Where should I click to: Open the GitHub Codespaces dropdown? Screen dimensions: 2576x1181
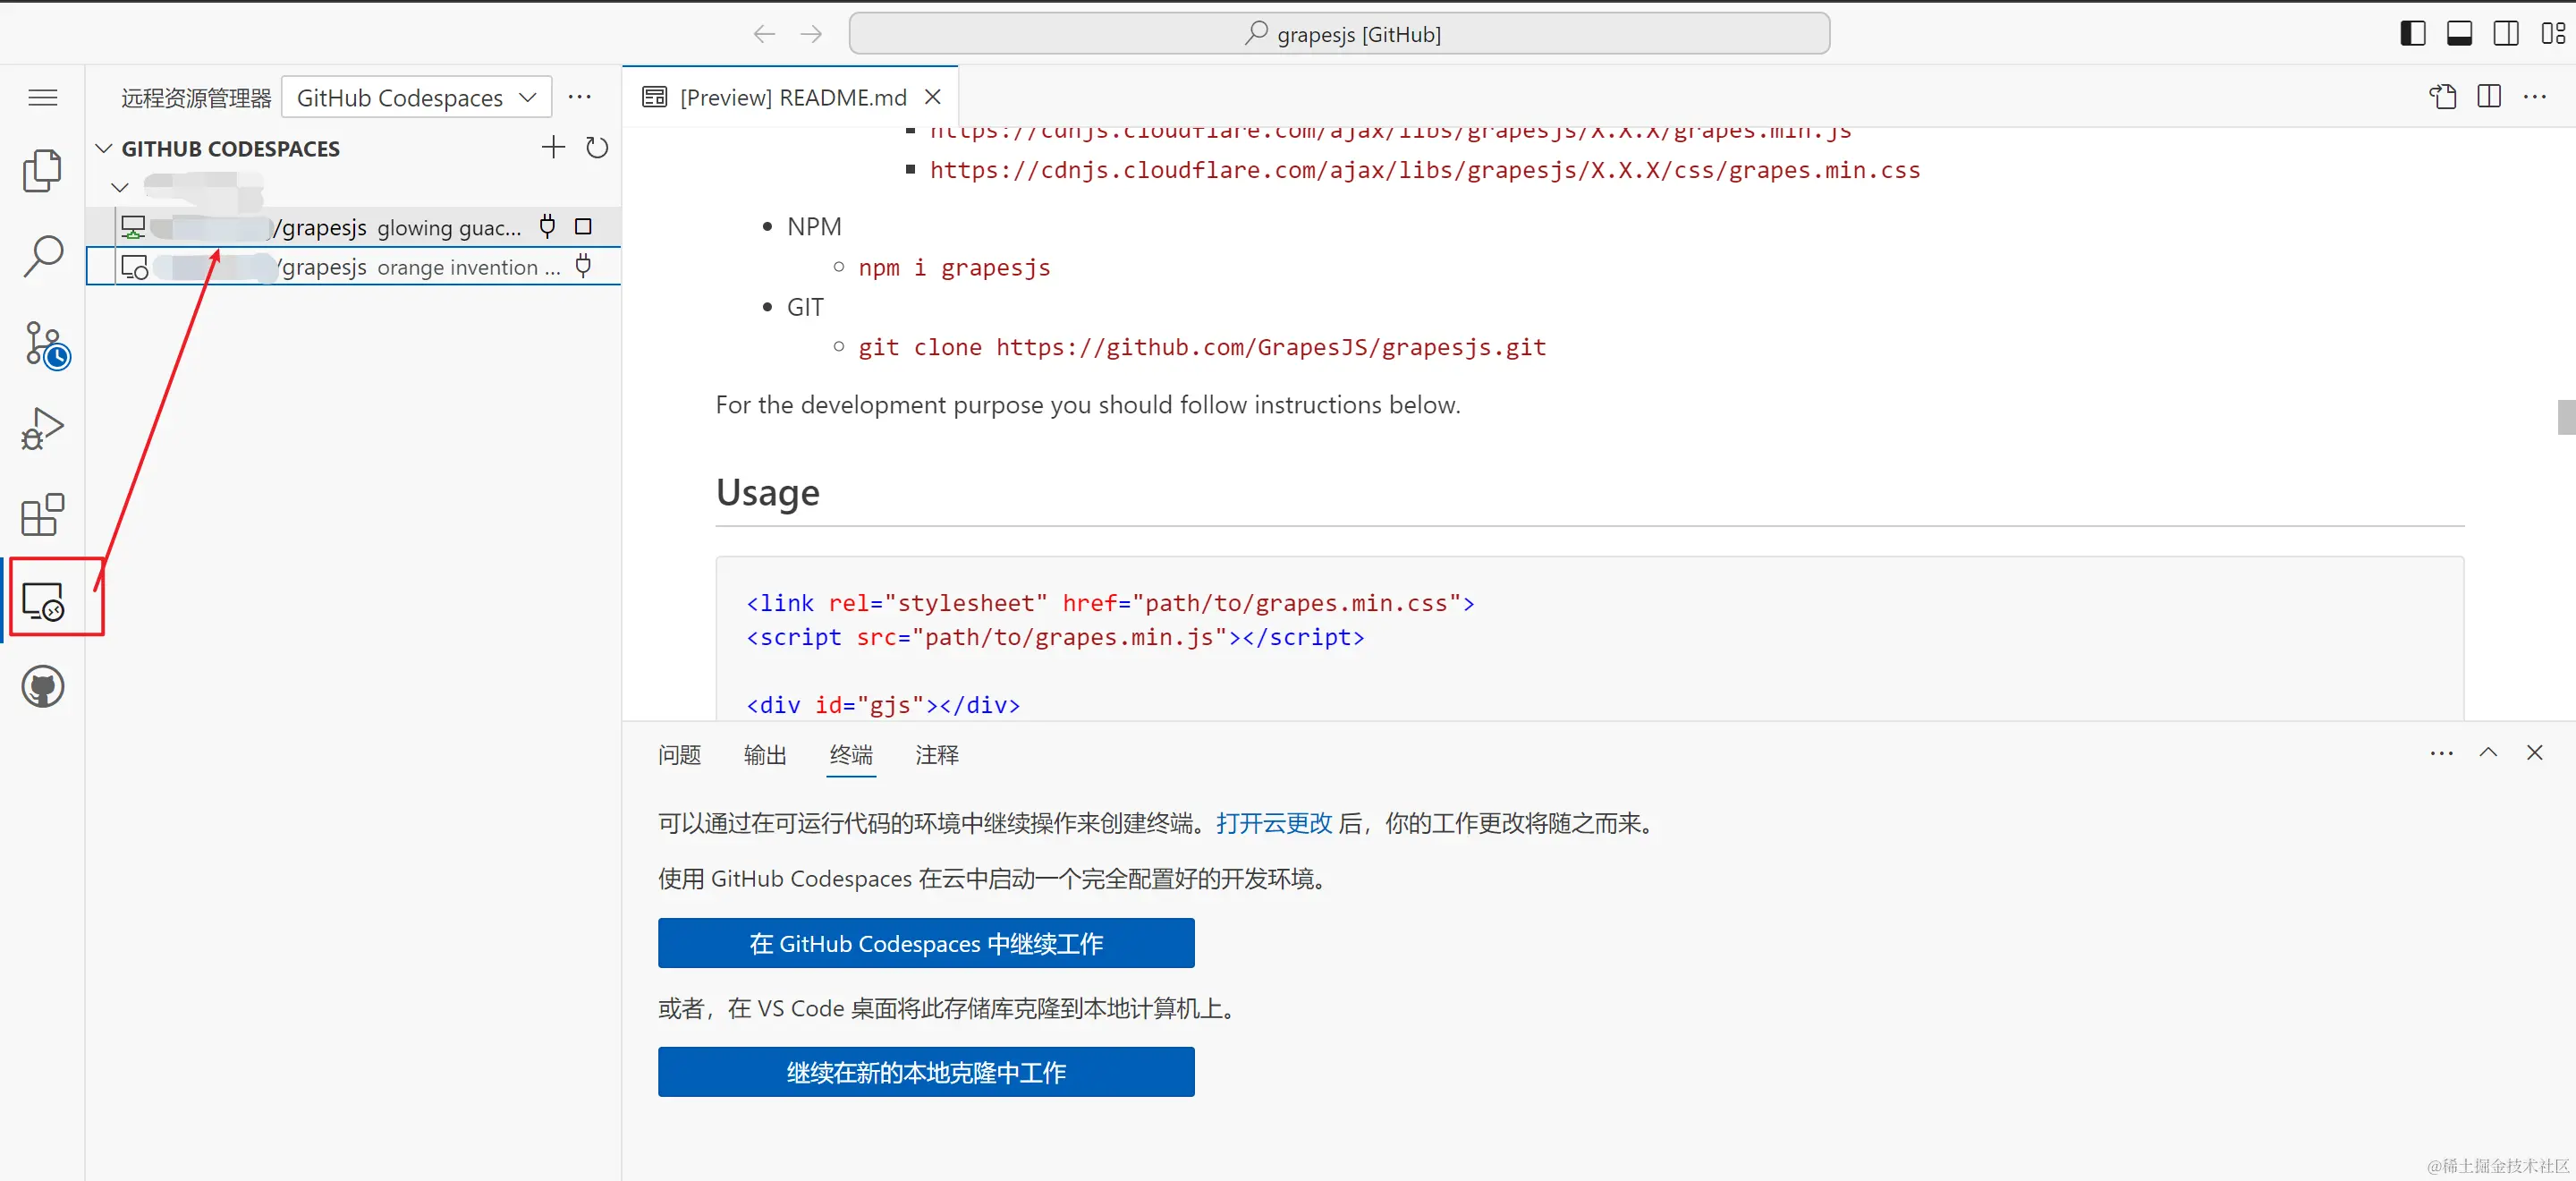coord(416,98)
